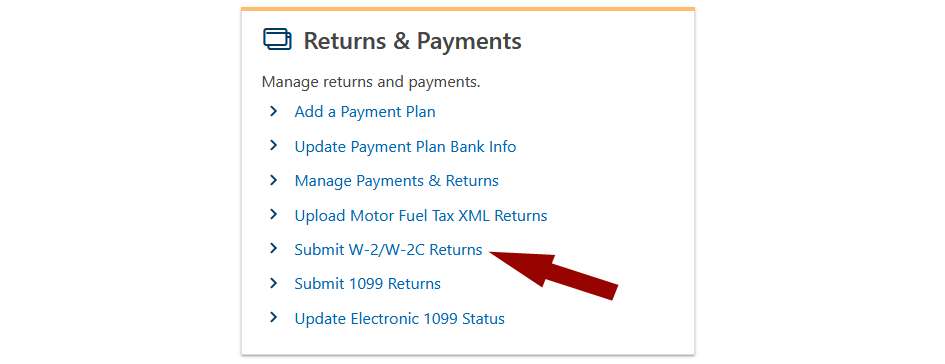The width and height of the screenshot is (945, 364).
Task: Click the Returns & Payments heading
Action: [412, 41]
